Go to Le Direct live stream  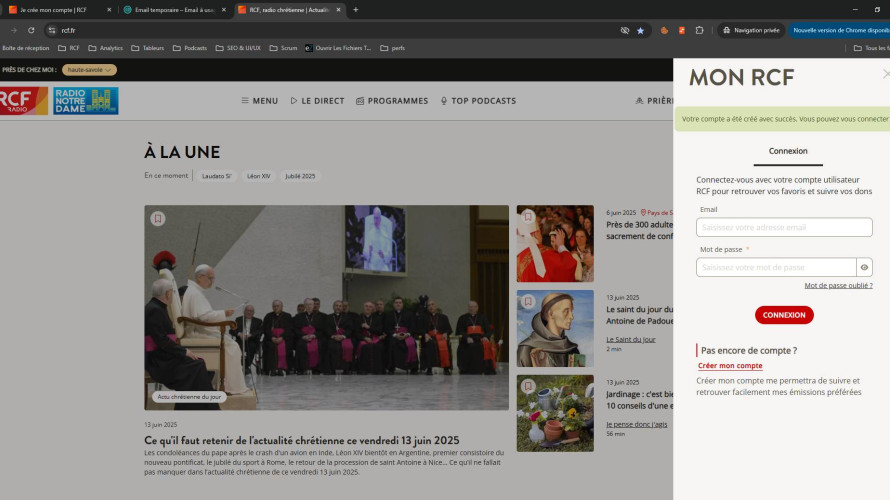(x=317, y=101)
